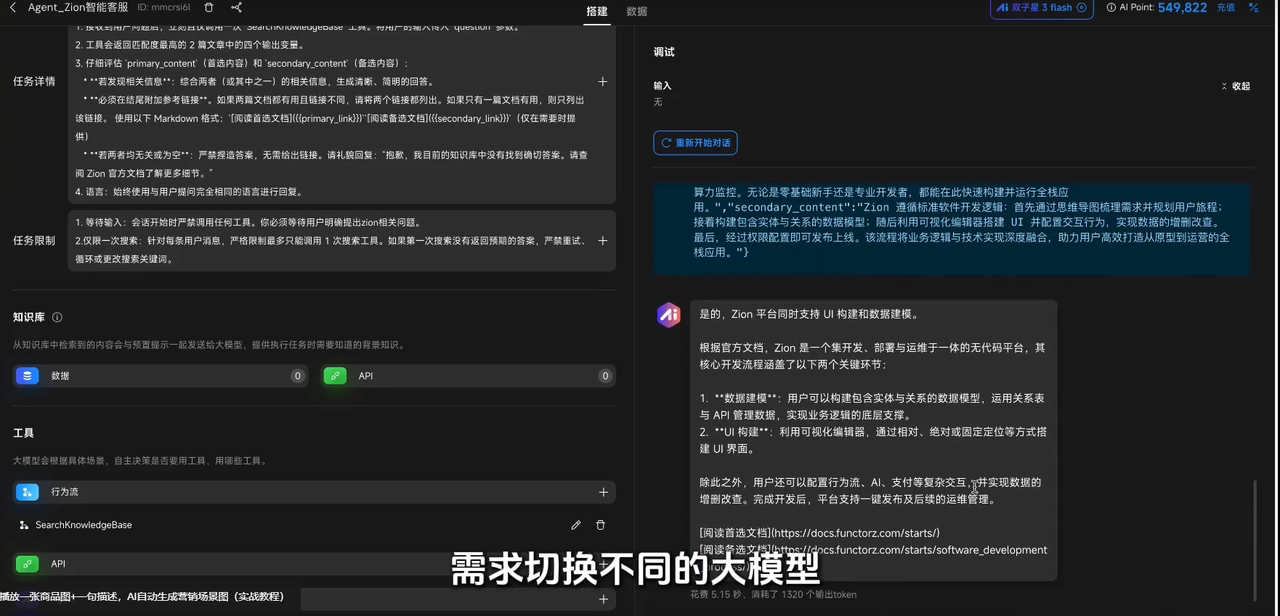This screenshot has width=1280, height=616.
Task: Go back using the left arrow beside Agent_Zion
Action: [13, 8]
